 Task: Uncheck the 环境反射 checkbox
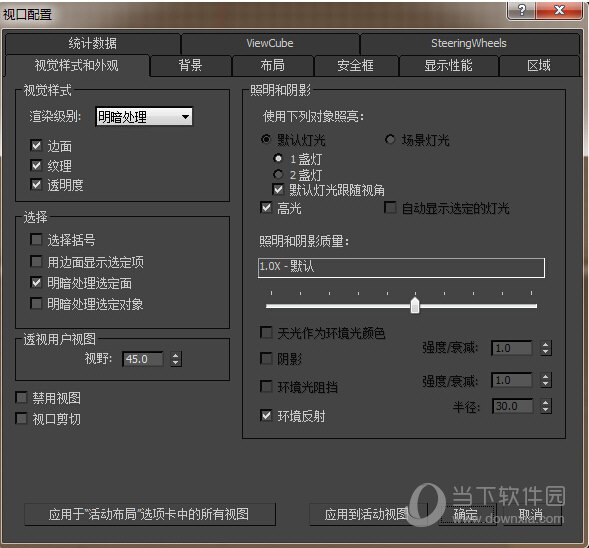(x=266, y=415)
